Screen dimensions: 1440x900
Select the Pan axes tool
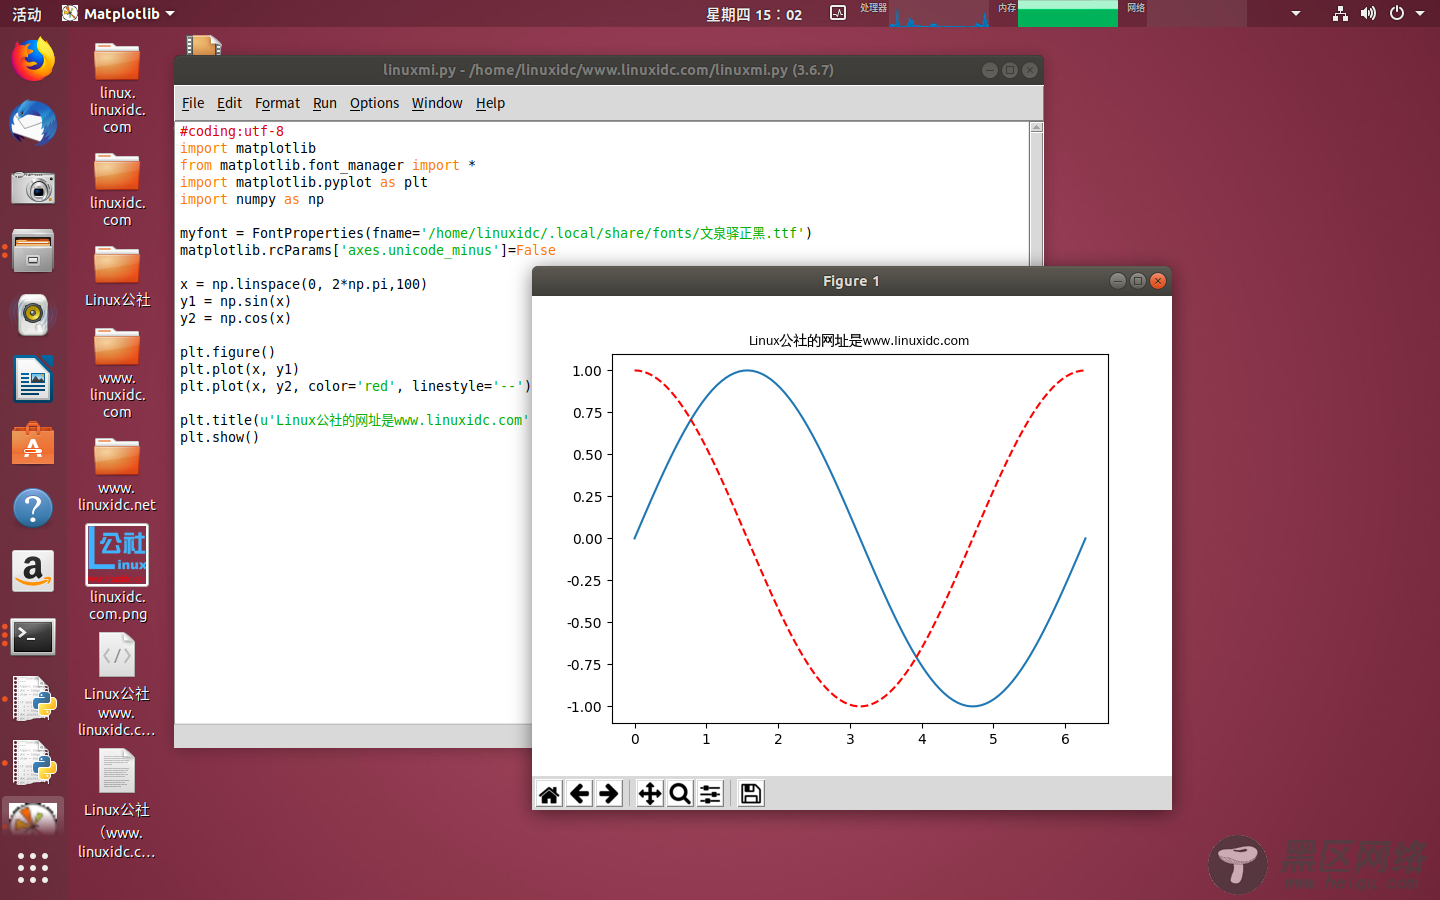(x=650, y=794)
